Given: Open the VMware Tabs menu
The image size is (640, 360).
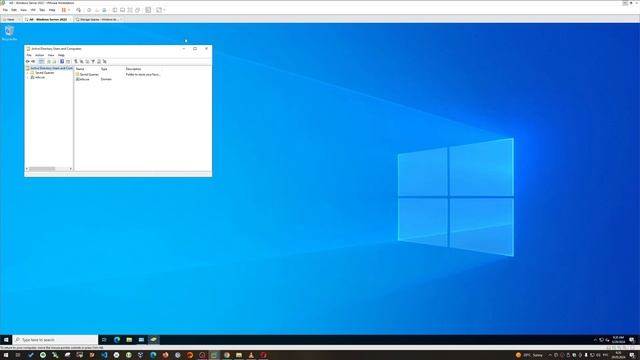Looking at the screenshot, I should (42, 10).
